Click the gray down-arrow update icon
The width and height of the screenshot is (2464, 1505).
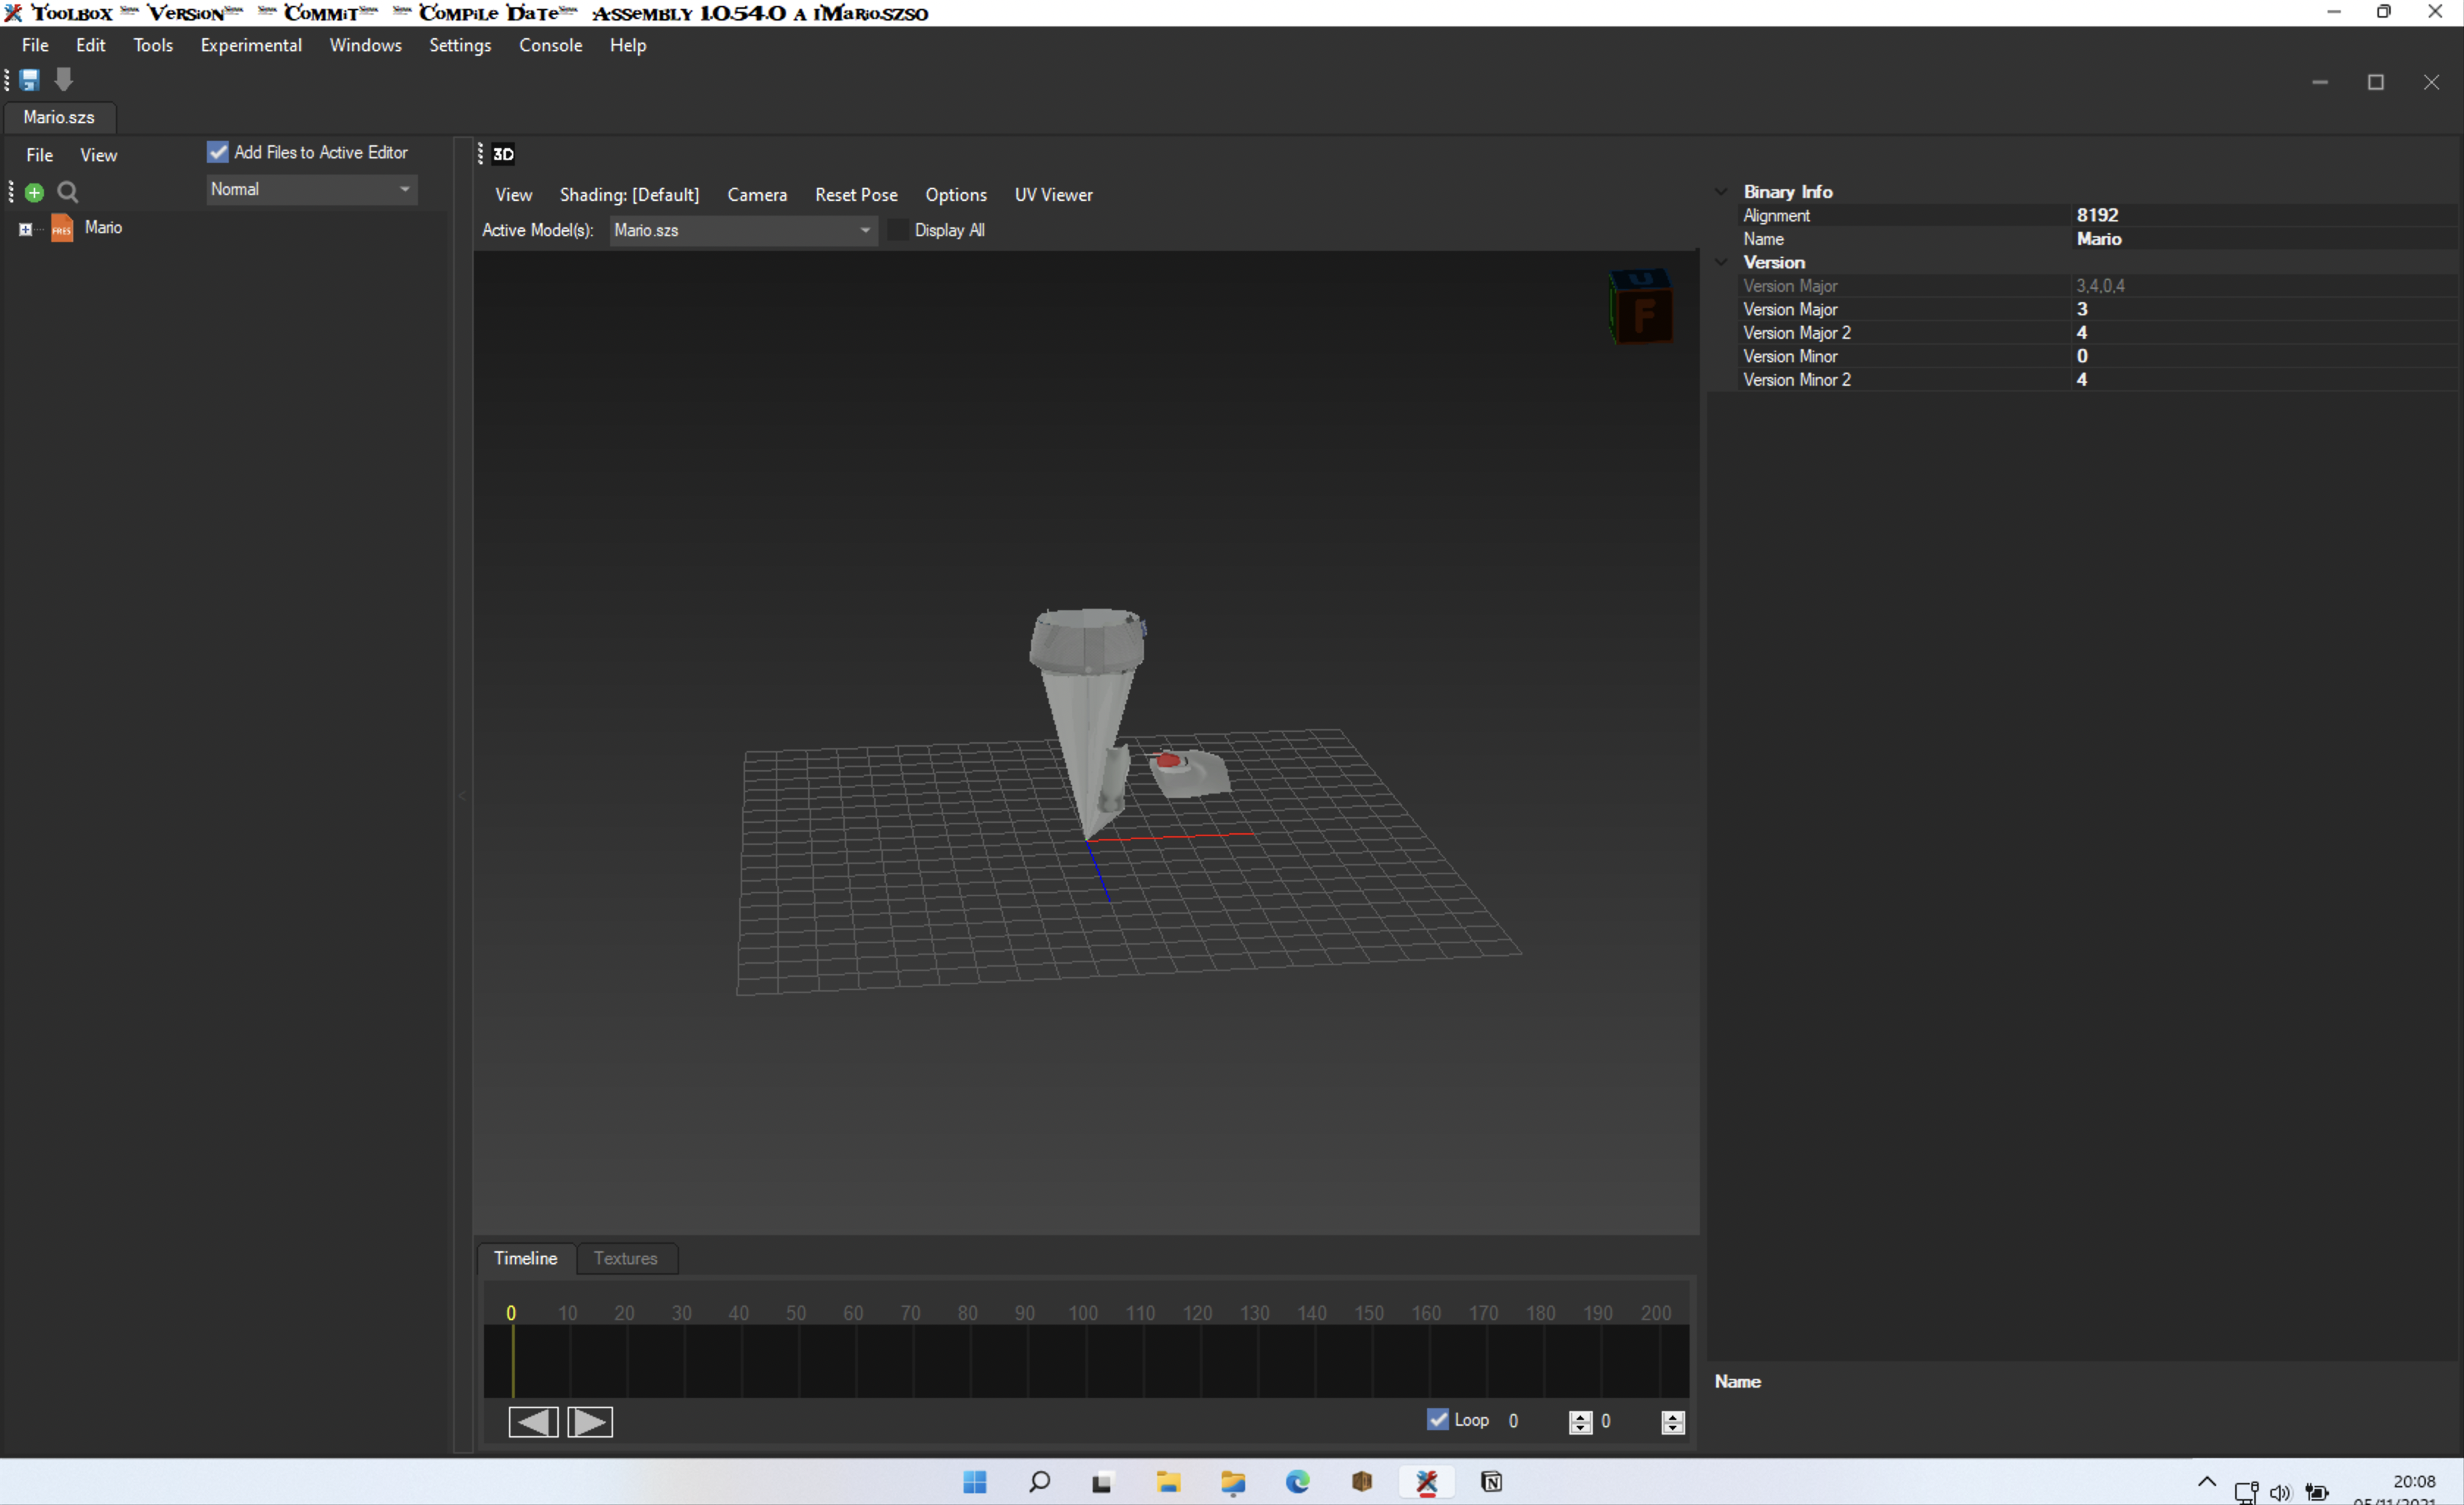coord(64,80)
